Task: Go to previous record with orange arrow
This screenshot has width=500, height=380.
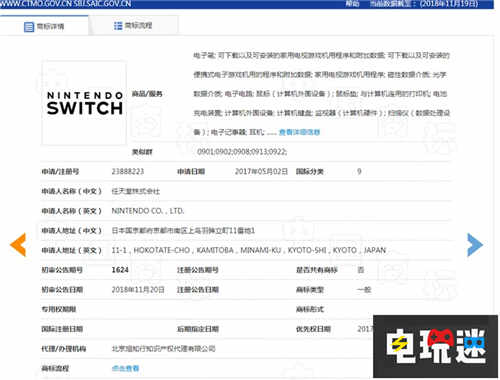Action: pyautogui.click(x=18, y=244)
